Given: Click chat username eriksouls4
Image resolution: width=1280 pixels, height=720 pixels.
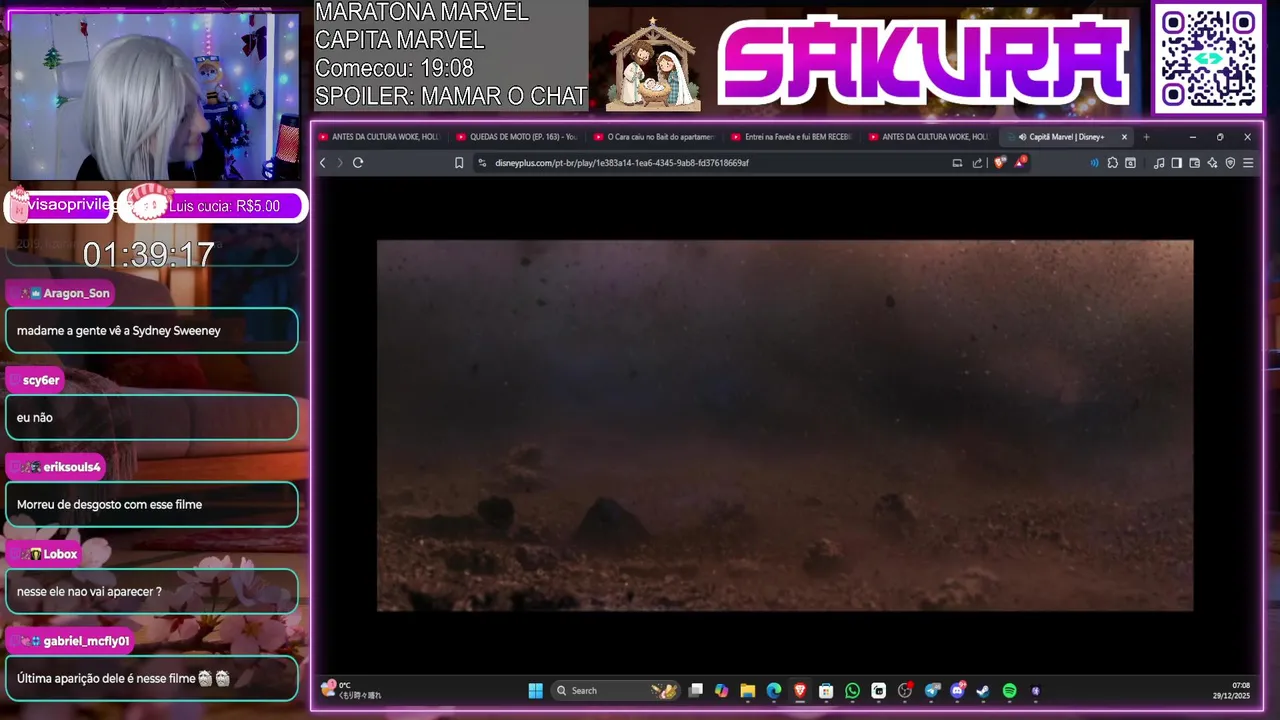Looking at the screenshot, I should (x=72, y=467).
